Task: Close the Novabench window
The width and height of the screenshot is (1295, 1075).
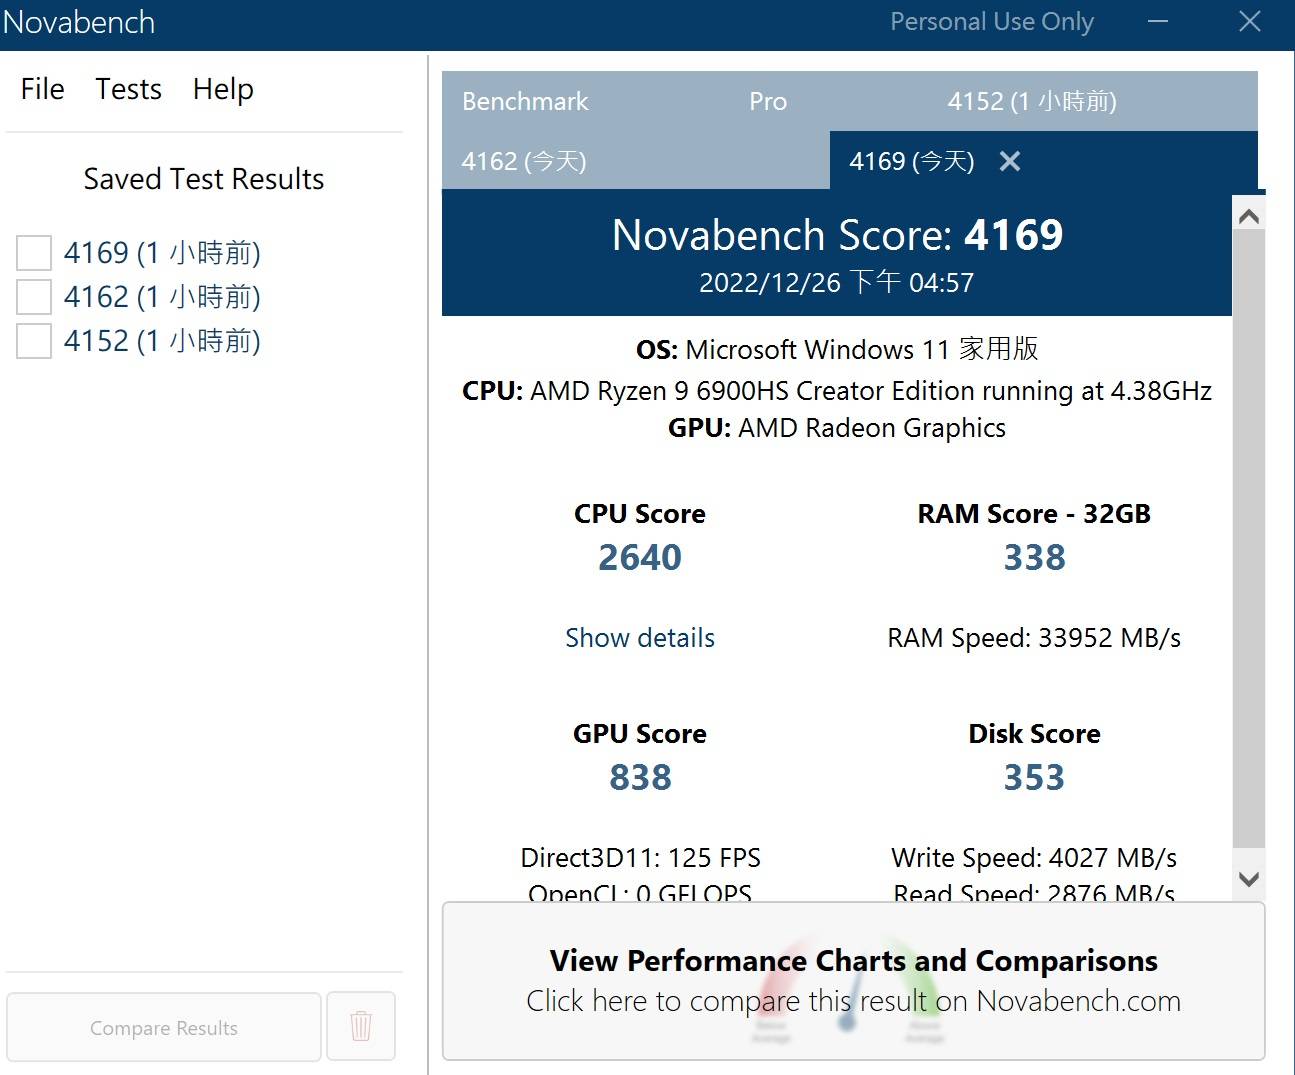Action: (x=1250, y=21)
